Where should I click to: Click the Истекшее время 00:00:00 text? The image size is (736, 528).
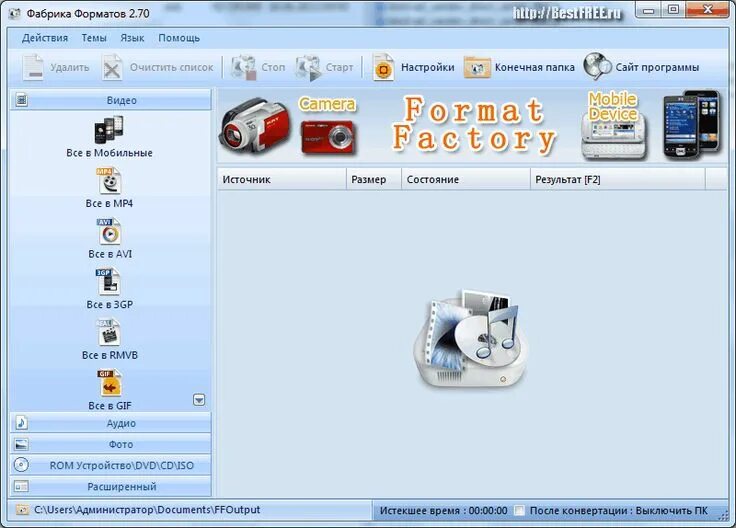point(444,511)
